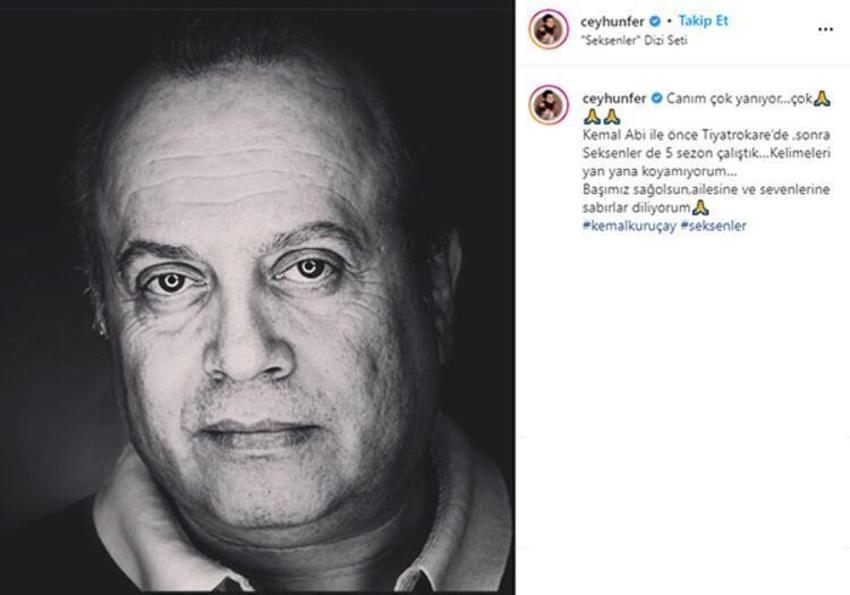Image resolution: width=850 pixels, height=595 pixels.
Task: Click the "yan yana koyamıyorum" caption line
Action: (660, 171)
